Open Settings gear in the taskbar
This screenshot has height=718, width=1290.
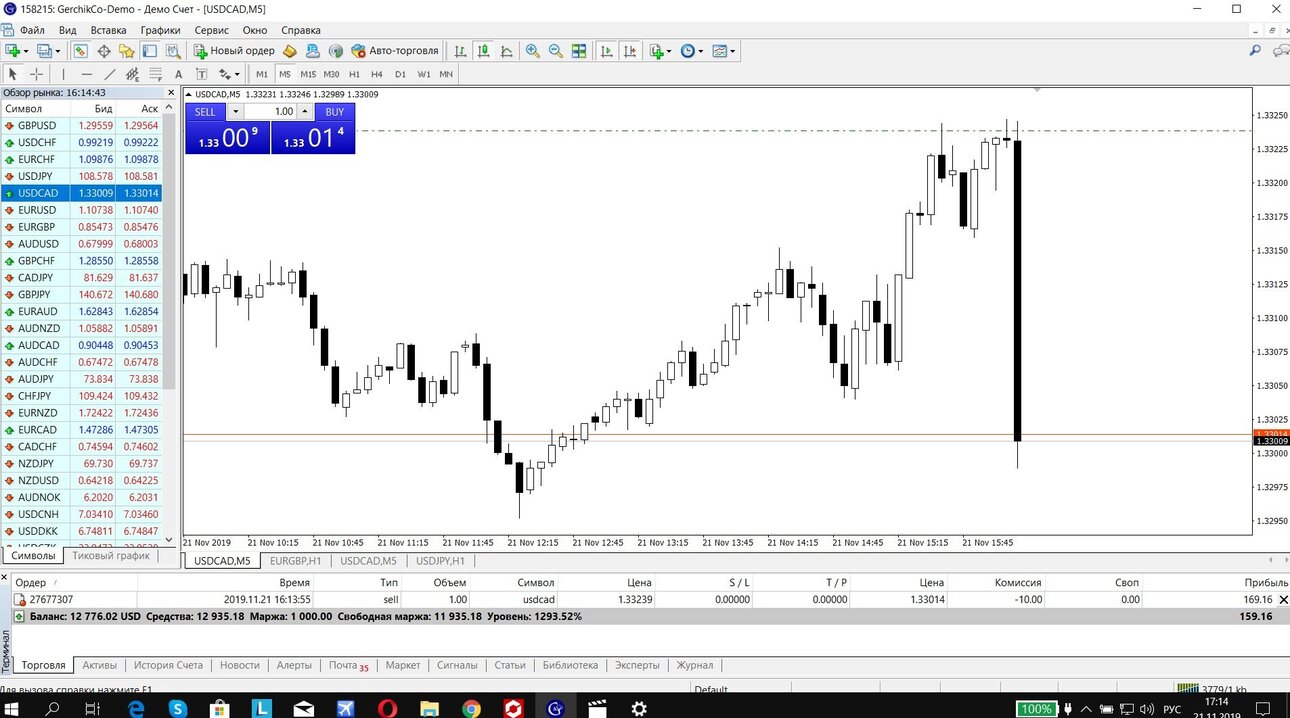639,708
